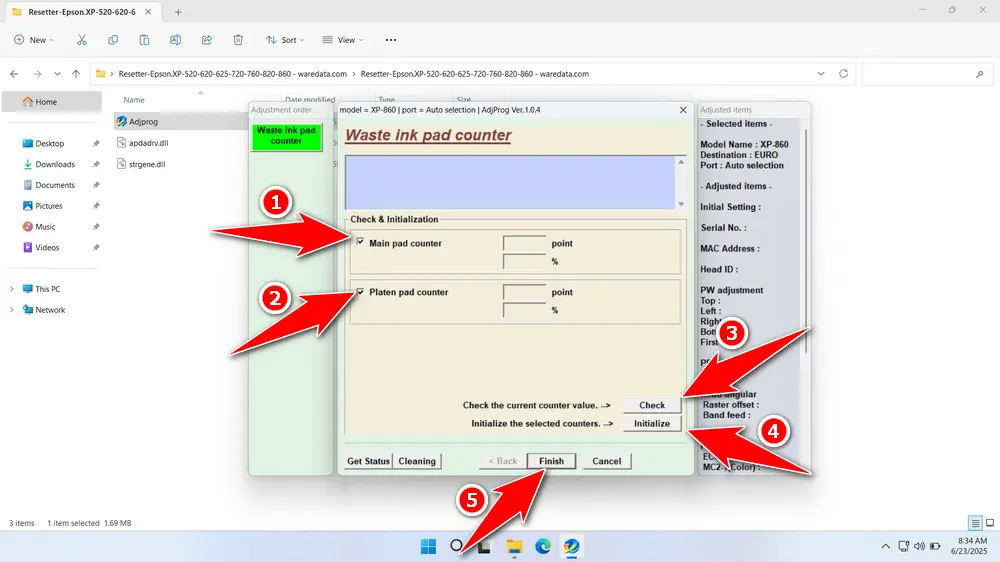Viewport: 1000px width, 562px height.
Task: Open the volume control in system tray
Action: (x=919, y=546)
